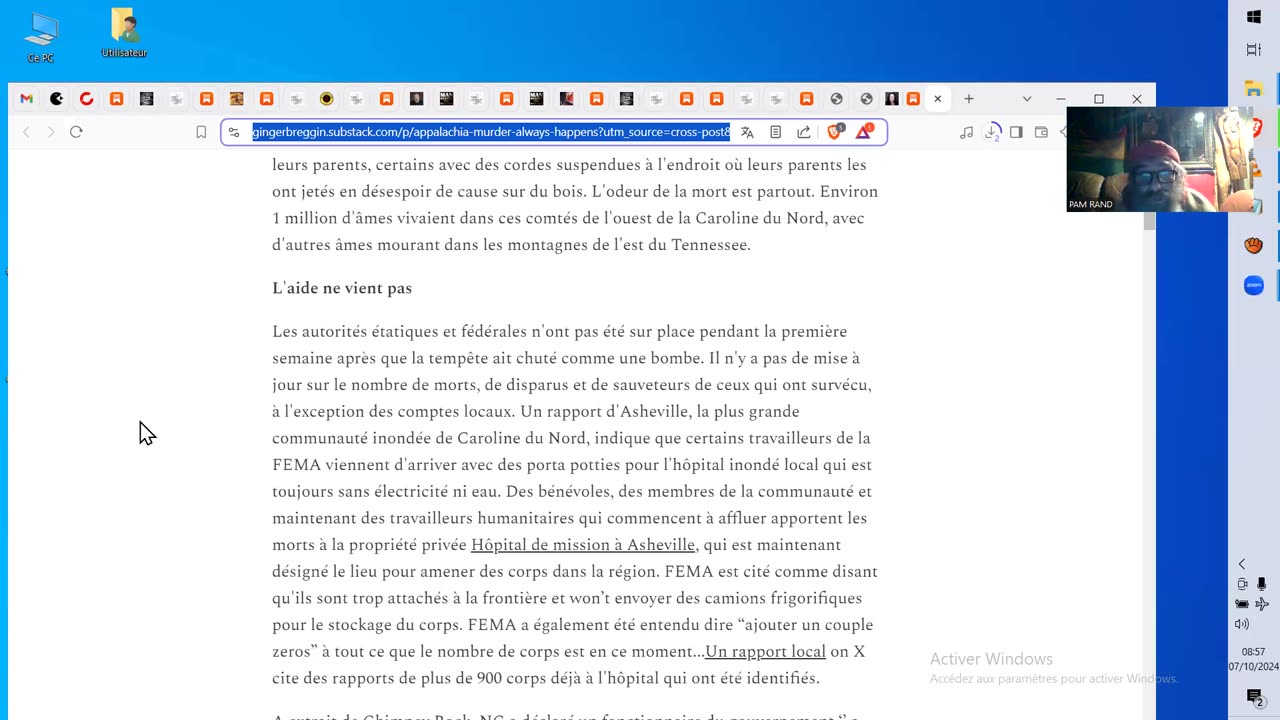Expand the tab search chevron

(1027, 99)
